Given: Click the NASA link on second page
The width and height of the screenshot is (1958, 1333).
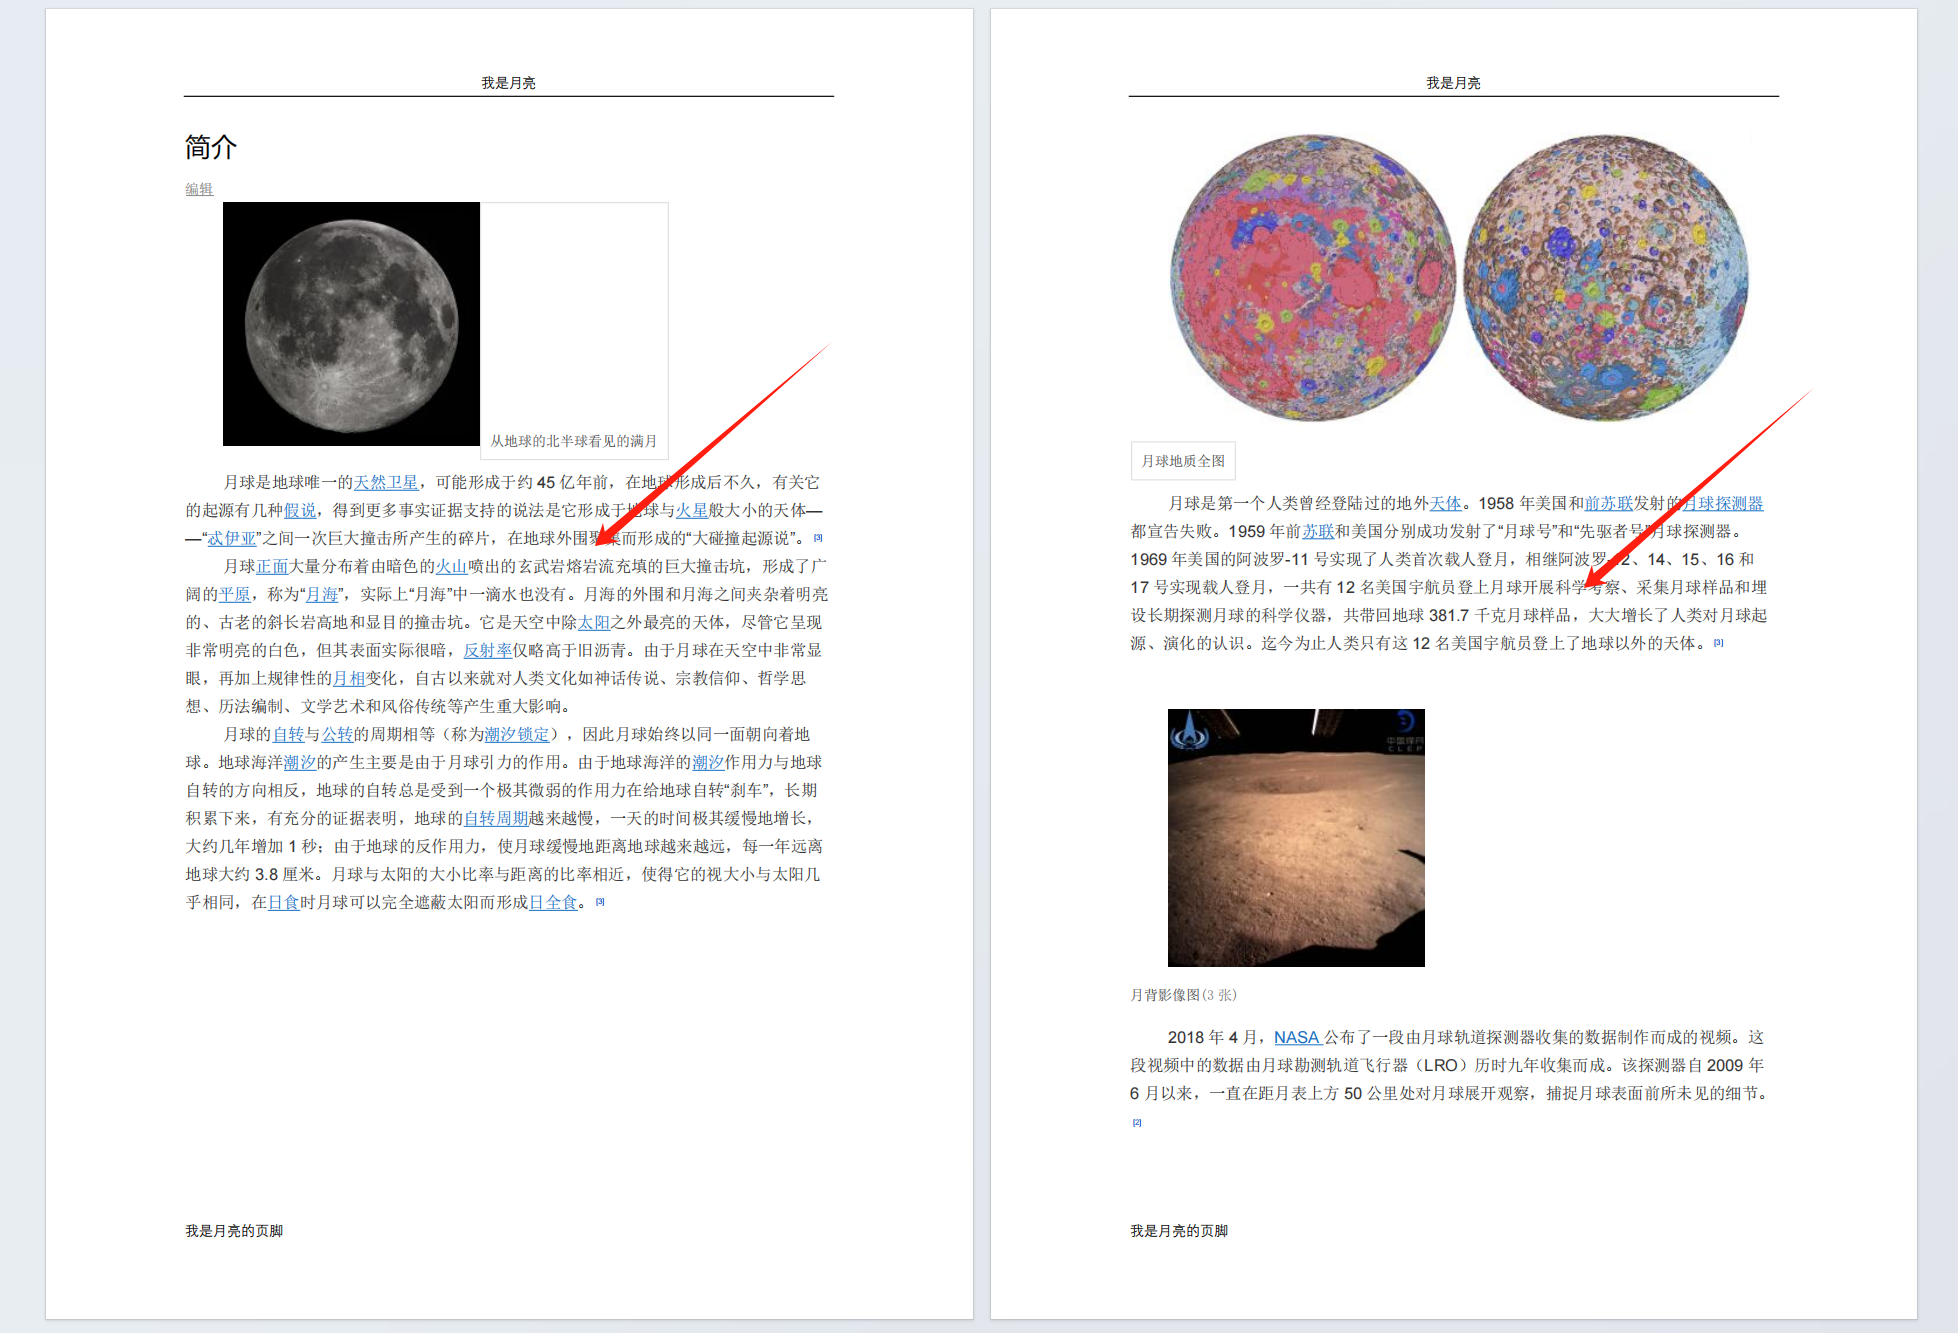Looking at the screenshot, I should 1297,1037.
